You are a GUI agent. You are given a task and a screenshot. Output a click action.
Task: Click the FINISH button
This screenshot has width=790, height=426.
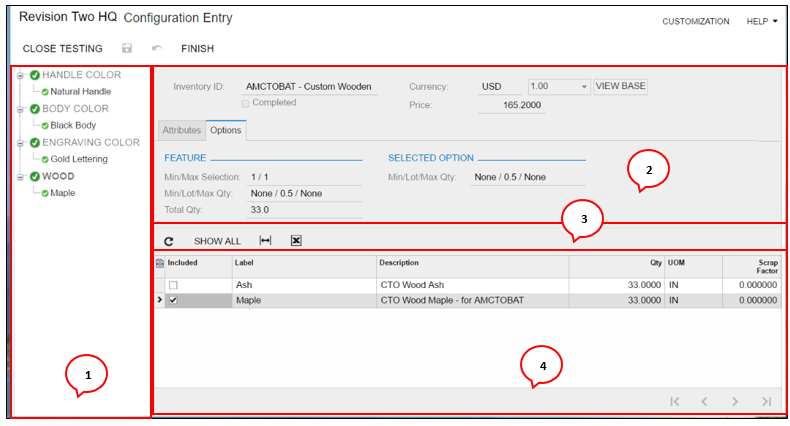197,48
